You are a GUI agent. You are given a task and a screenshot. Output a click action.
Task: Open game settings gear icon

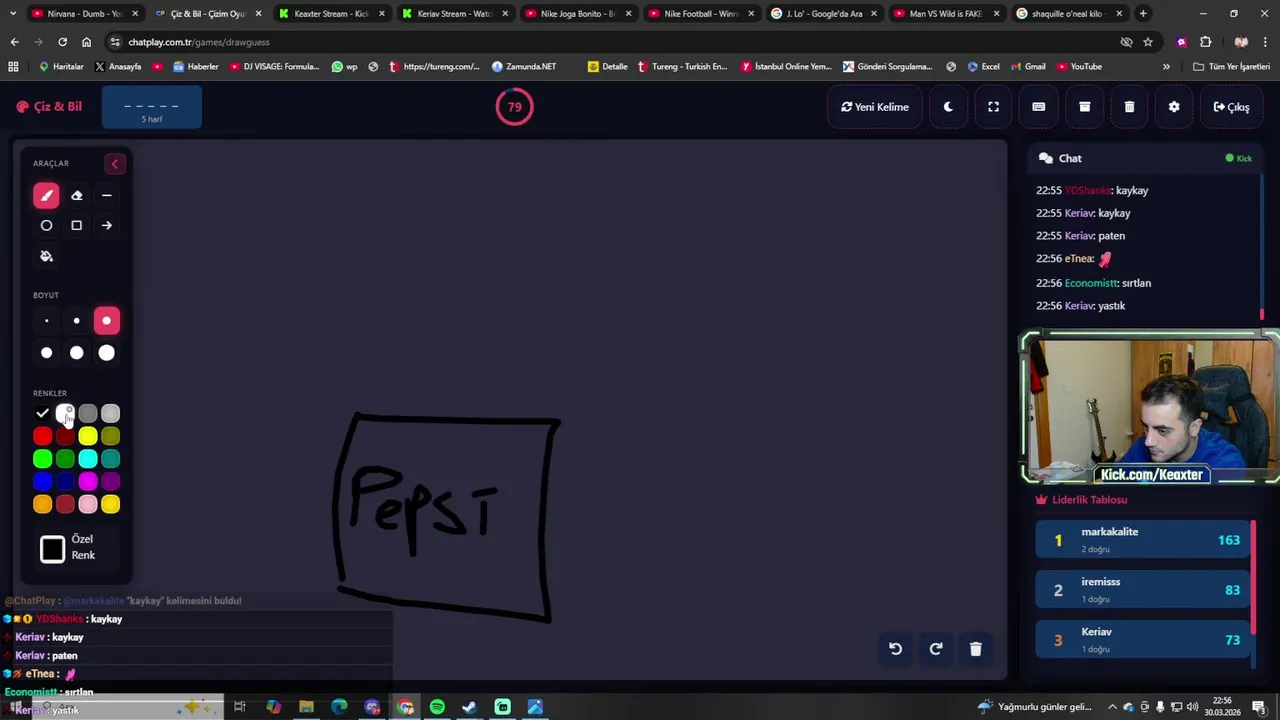coord(1174,107)
